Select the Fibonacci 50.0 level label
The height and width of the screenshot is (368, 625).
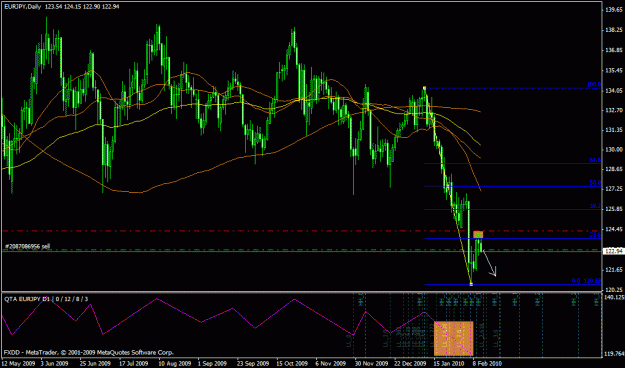tap(595, 183)
